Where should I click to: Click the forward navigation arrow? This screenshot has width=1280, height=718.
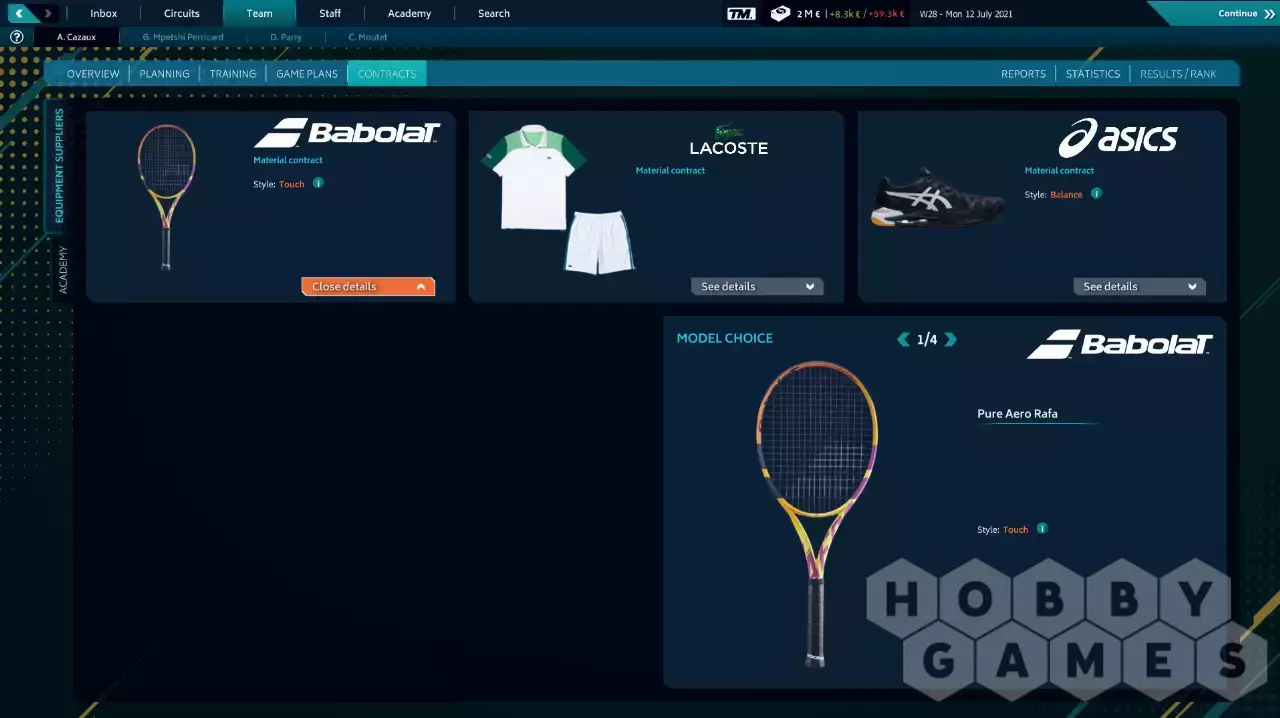point(46,14)
